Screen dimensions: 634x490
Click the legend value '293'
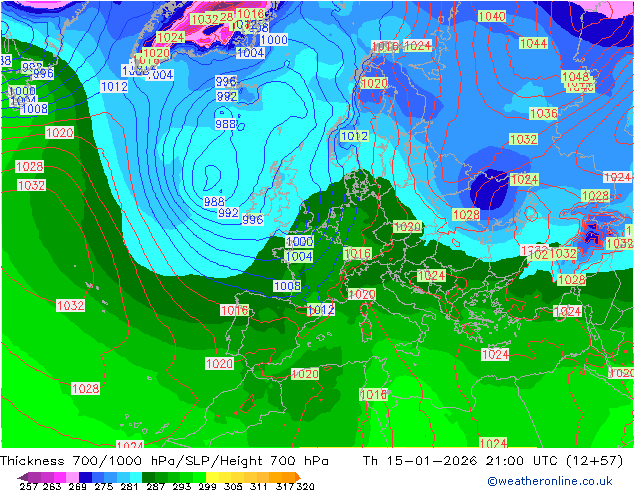click(181, 486)
